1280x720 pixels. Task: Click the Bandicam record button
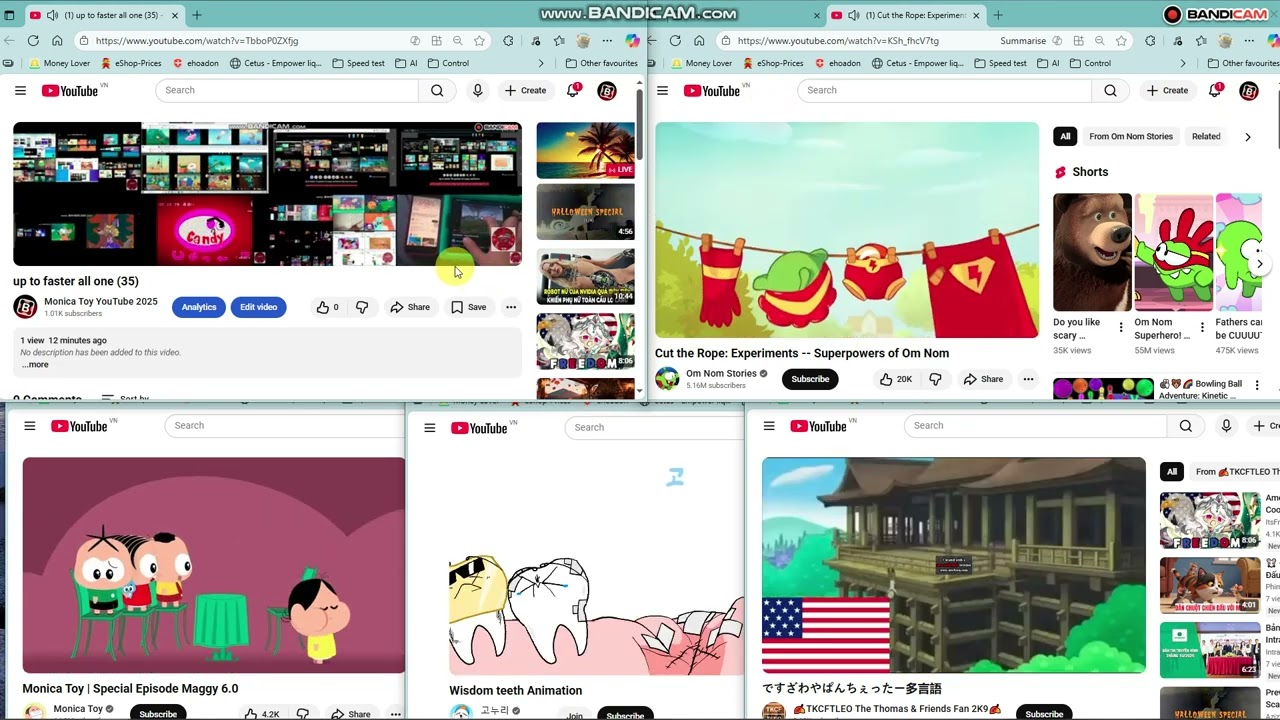pyautogui.click(x=1172, y=15)
